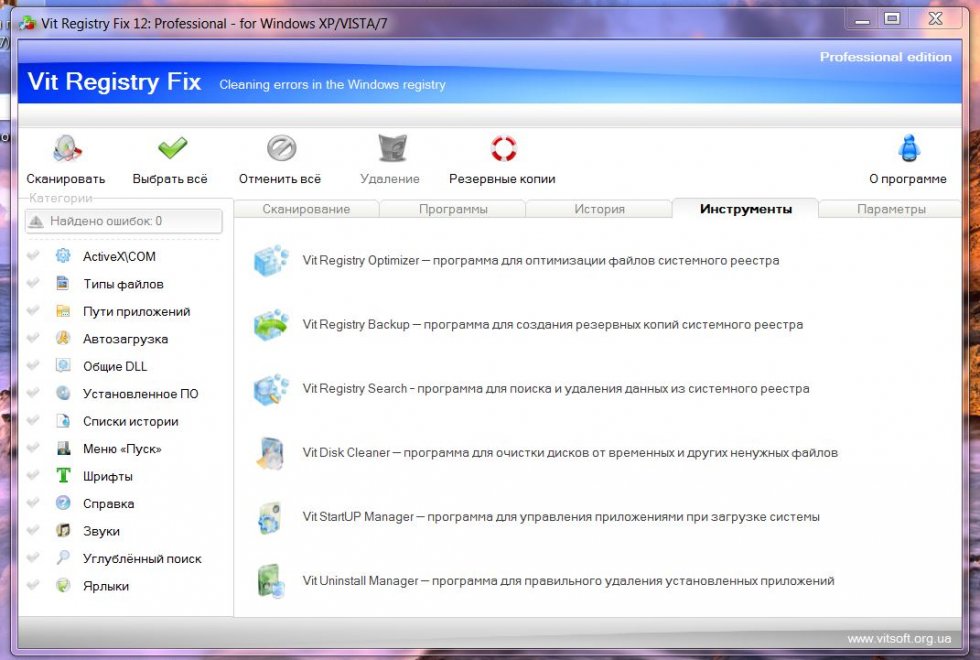The image size is (980, 660).
Task: Click the Установленное ПО category icon
Action: pos(63,393)
